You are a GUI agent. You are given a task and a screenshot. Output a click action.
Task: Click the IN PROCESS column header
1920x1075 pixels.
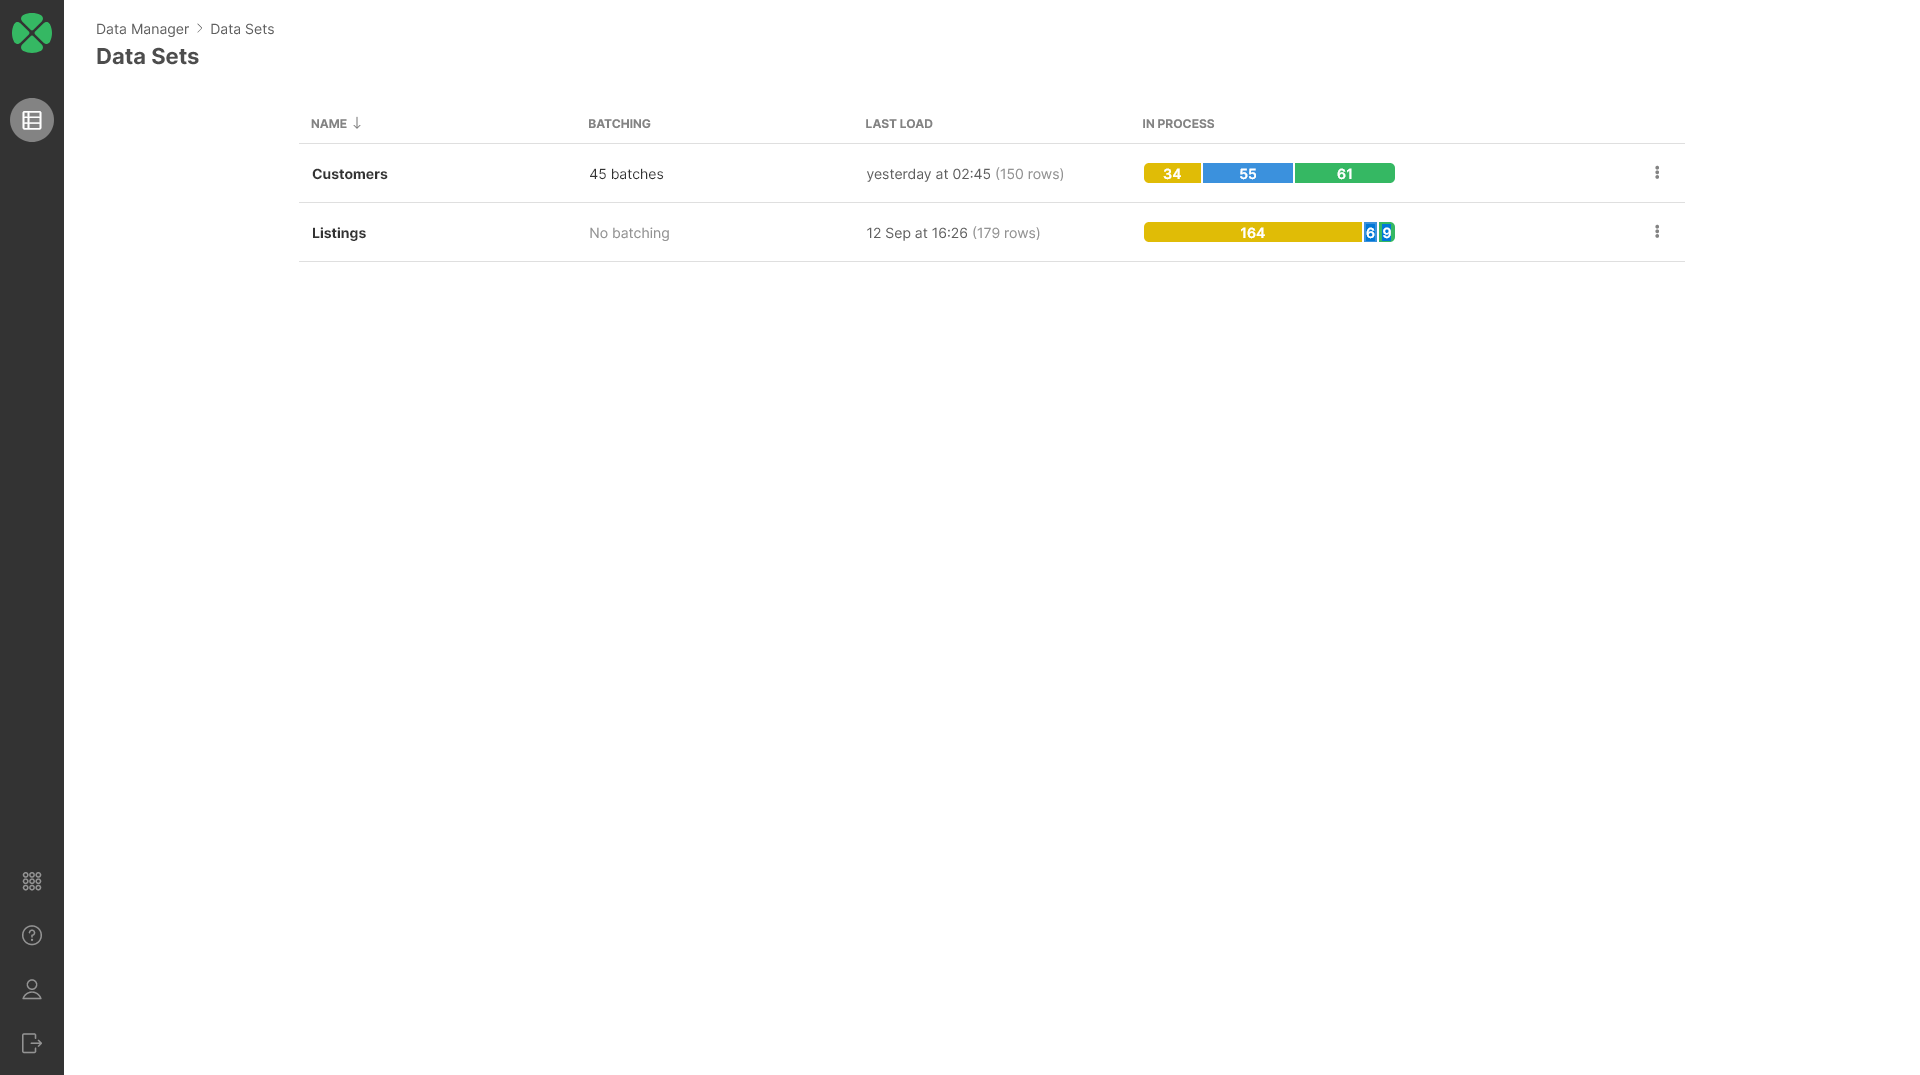(x=1178, y=123)
